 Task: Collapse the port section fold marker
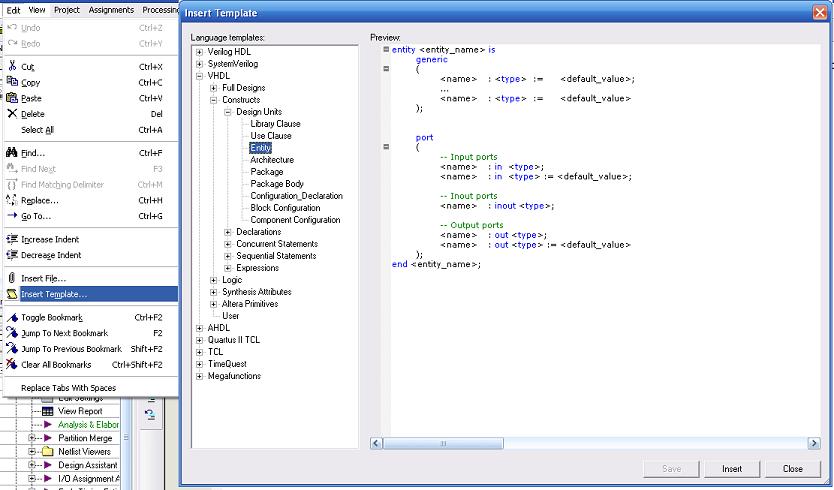[386, 147]
